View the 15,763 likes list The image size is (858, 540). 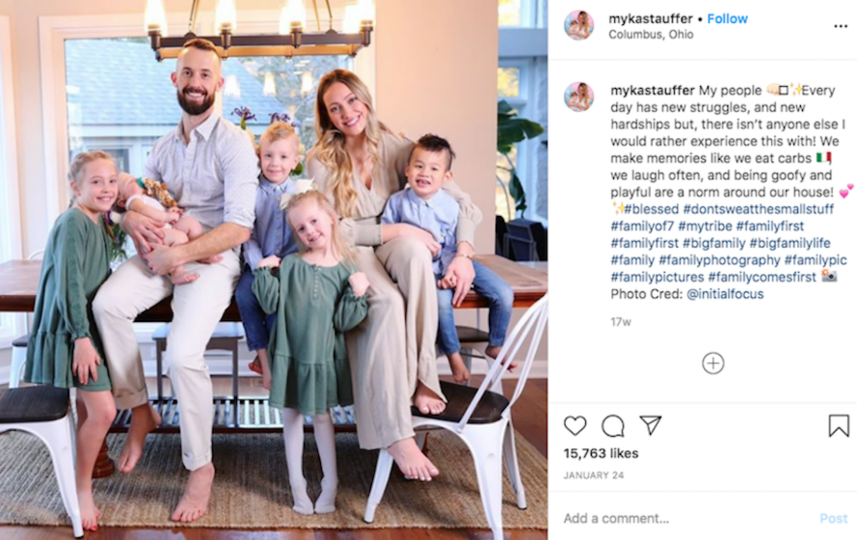(601, 454)
